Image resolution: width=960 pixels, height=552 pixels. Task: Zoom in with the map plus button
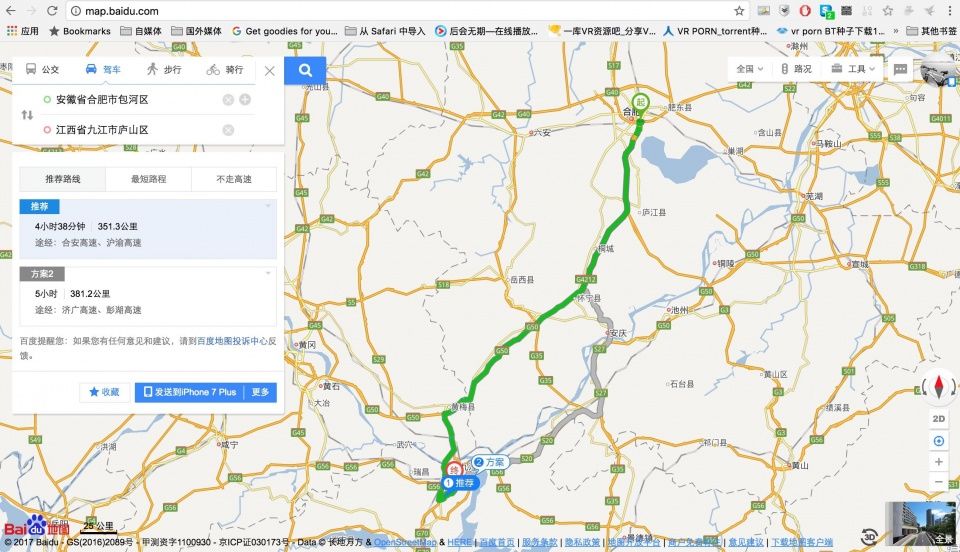[x=939, y=462]
